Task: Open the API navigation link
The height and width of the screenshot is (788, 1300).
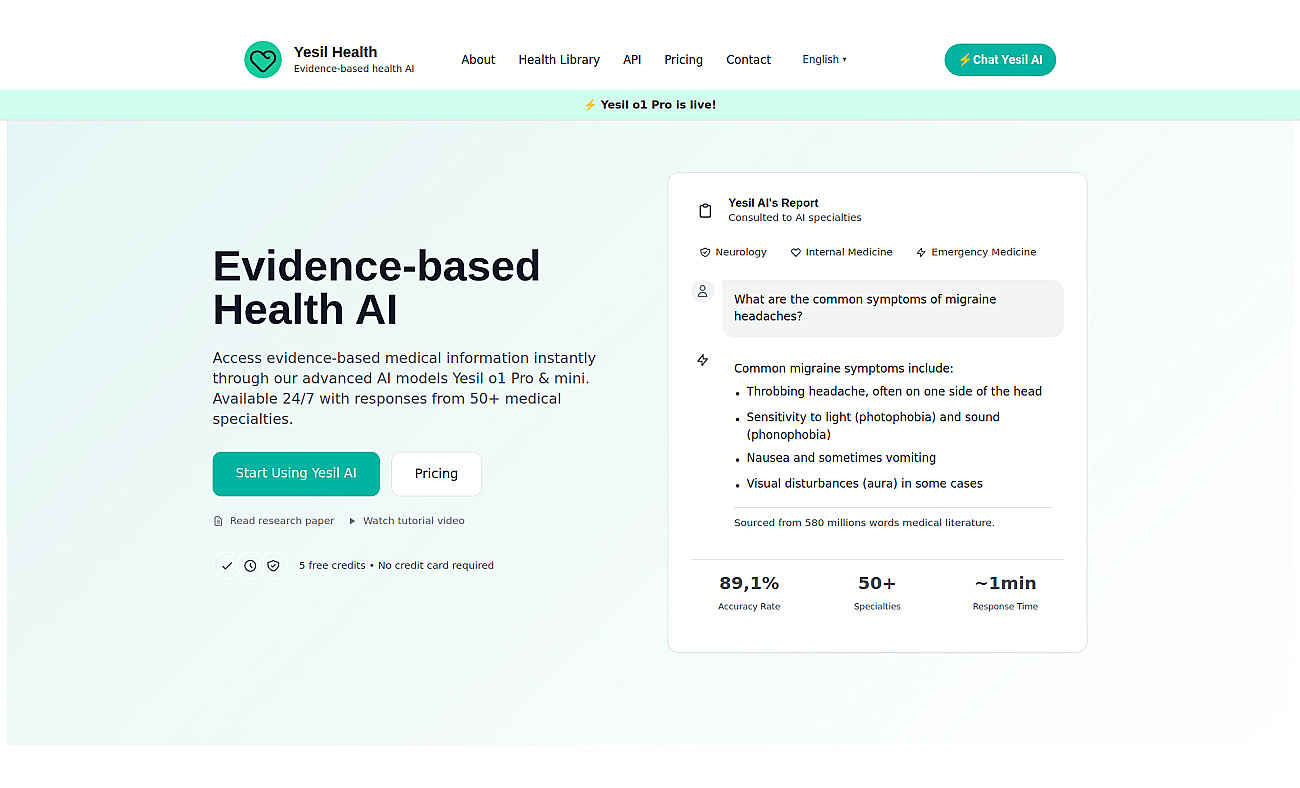Action: (632, 60)
